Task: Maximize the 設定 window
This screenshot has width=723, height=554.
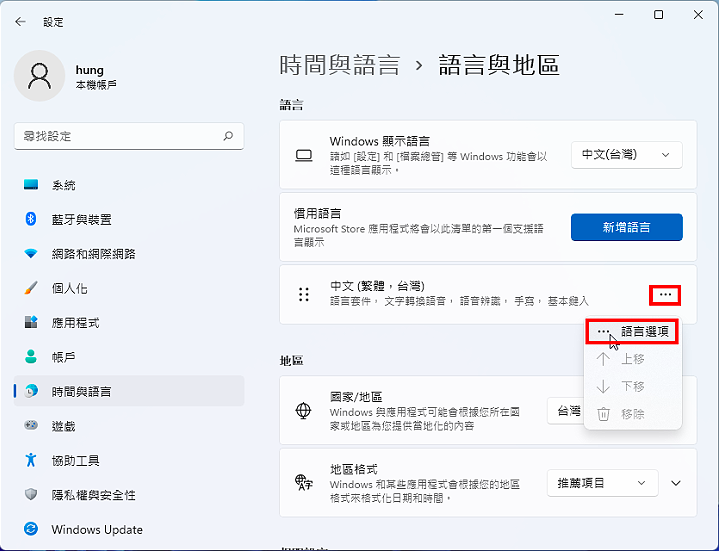Action: coord(659,15)
